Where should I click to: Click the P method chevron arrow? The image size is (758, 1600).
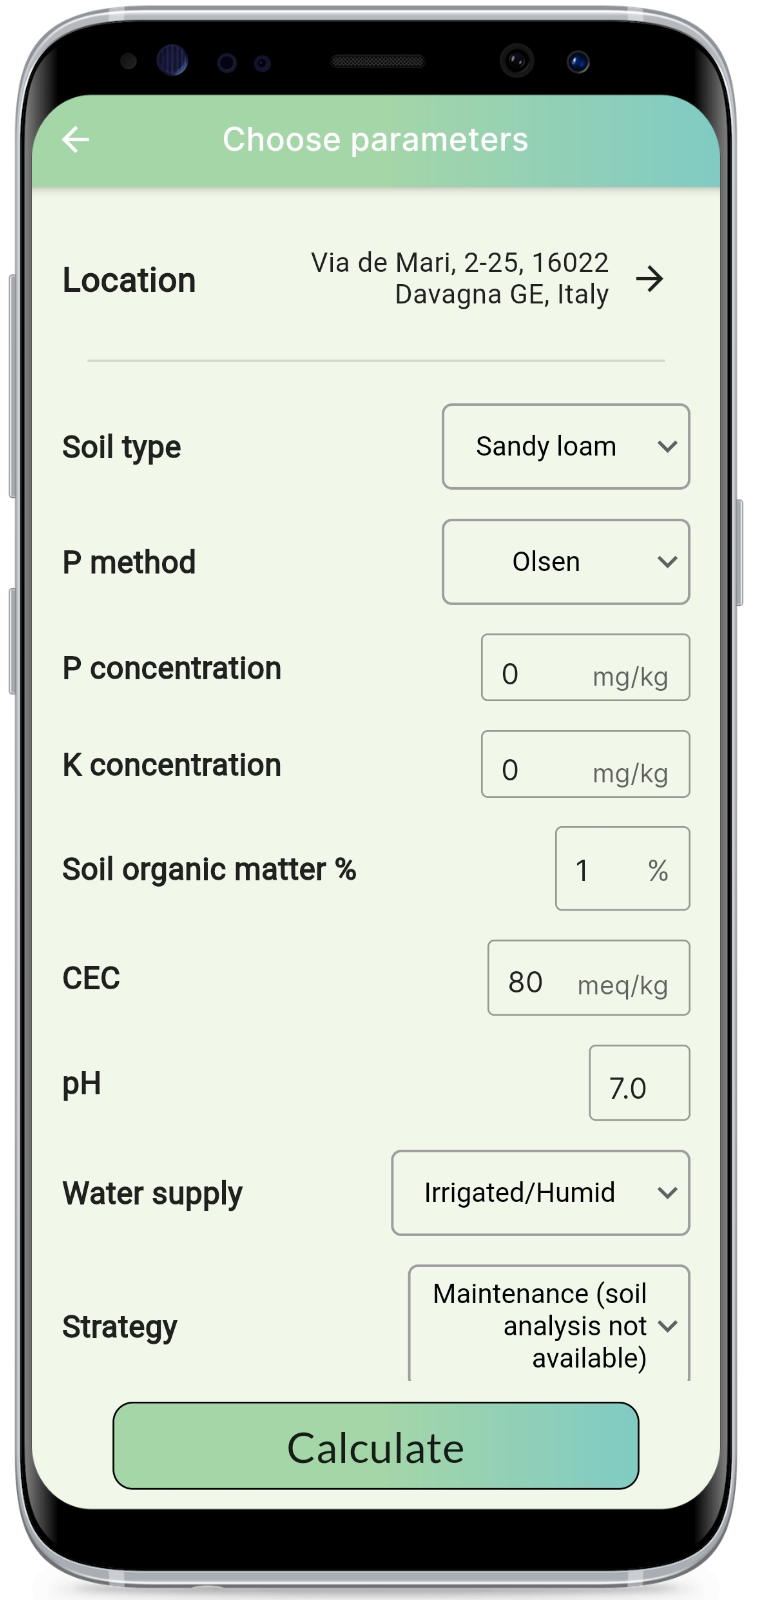coord(667,562)
